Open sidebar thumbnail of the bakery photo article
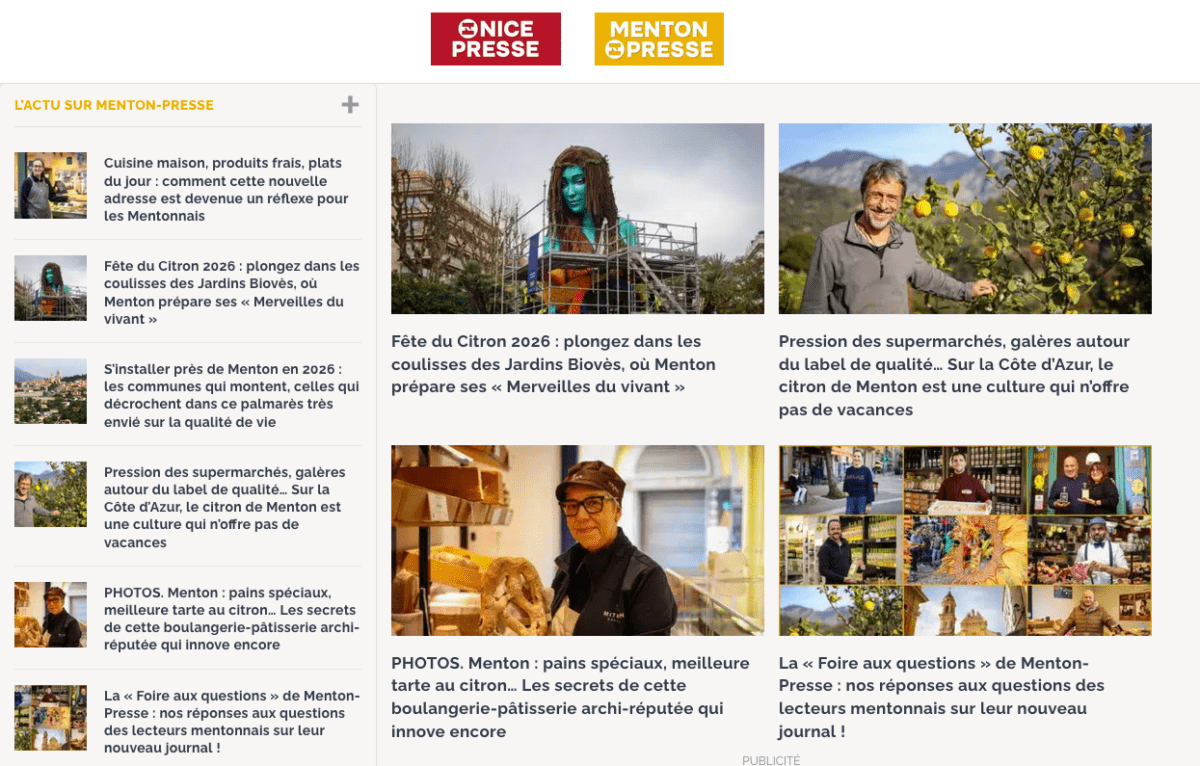Image resolution: width=1200 pixels, height=766 pixels. (51, 615)
